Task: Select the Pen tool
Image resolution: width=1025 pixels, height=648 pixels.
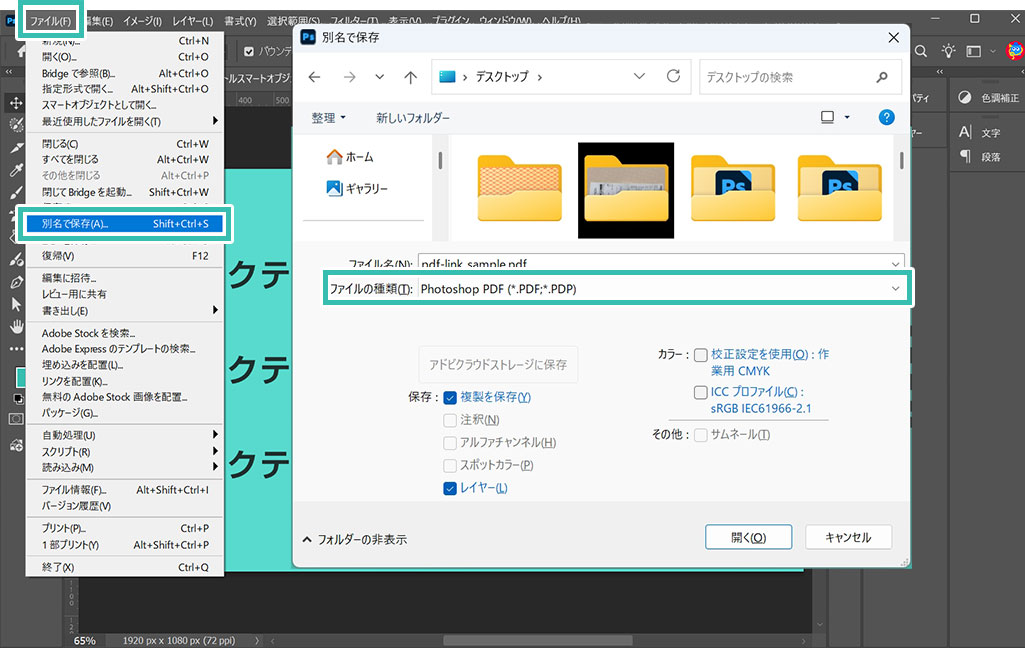Action: [x=16, y=282]
